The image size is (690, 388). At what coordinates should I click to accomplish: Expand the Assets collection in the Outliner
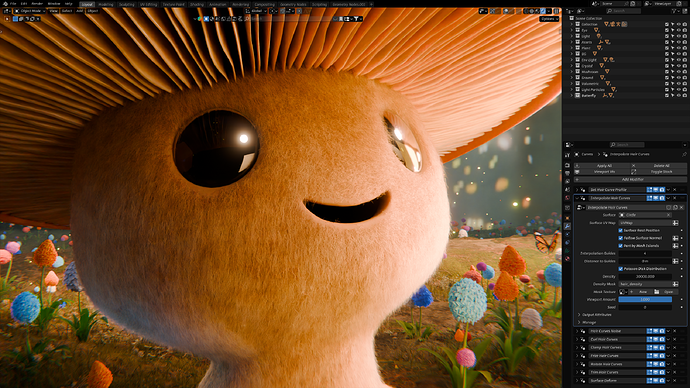click(572, 42)
